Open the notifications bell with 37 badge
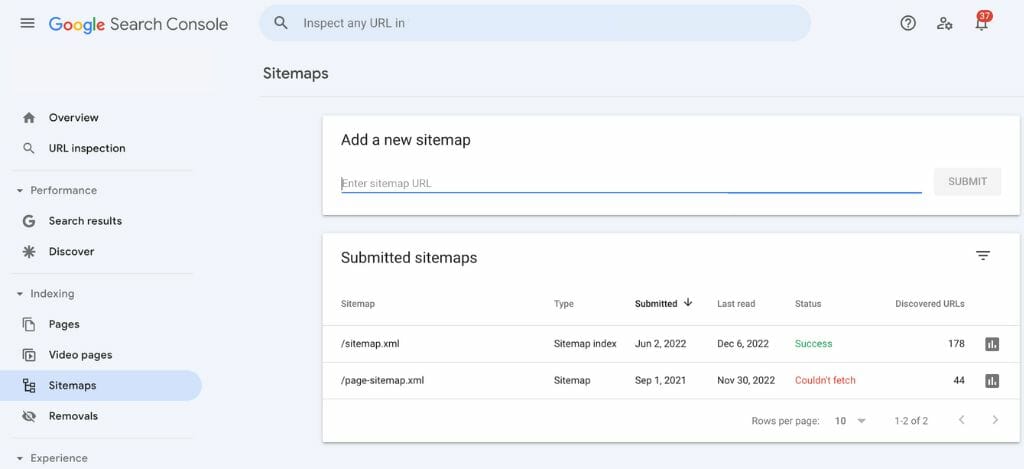Screen dimensions: 1024x469 (982, 24)
